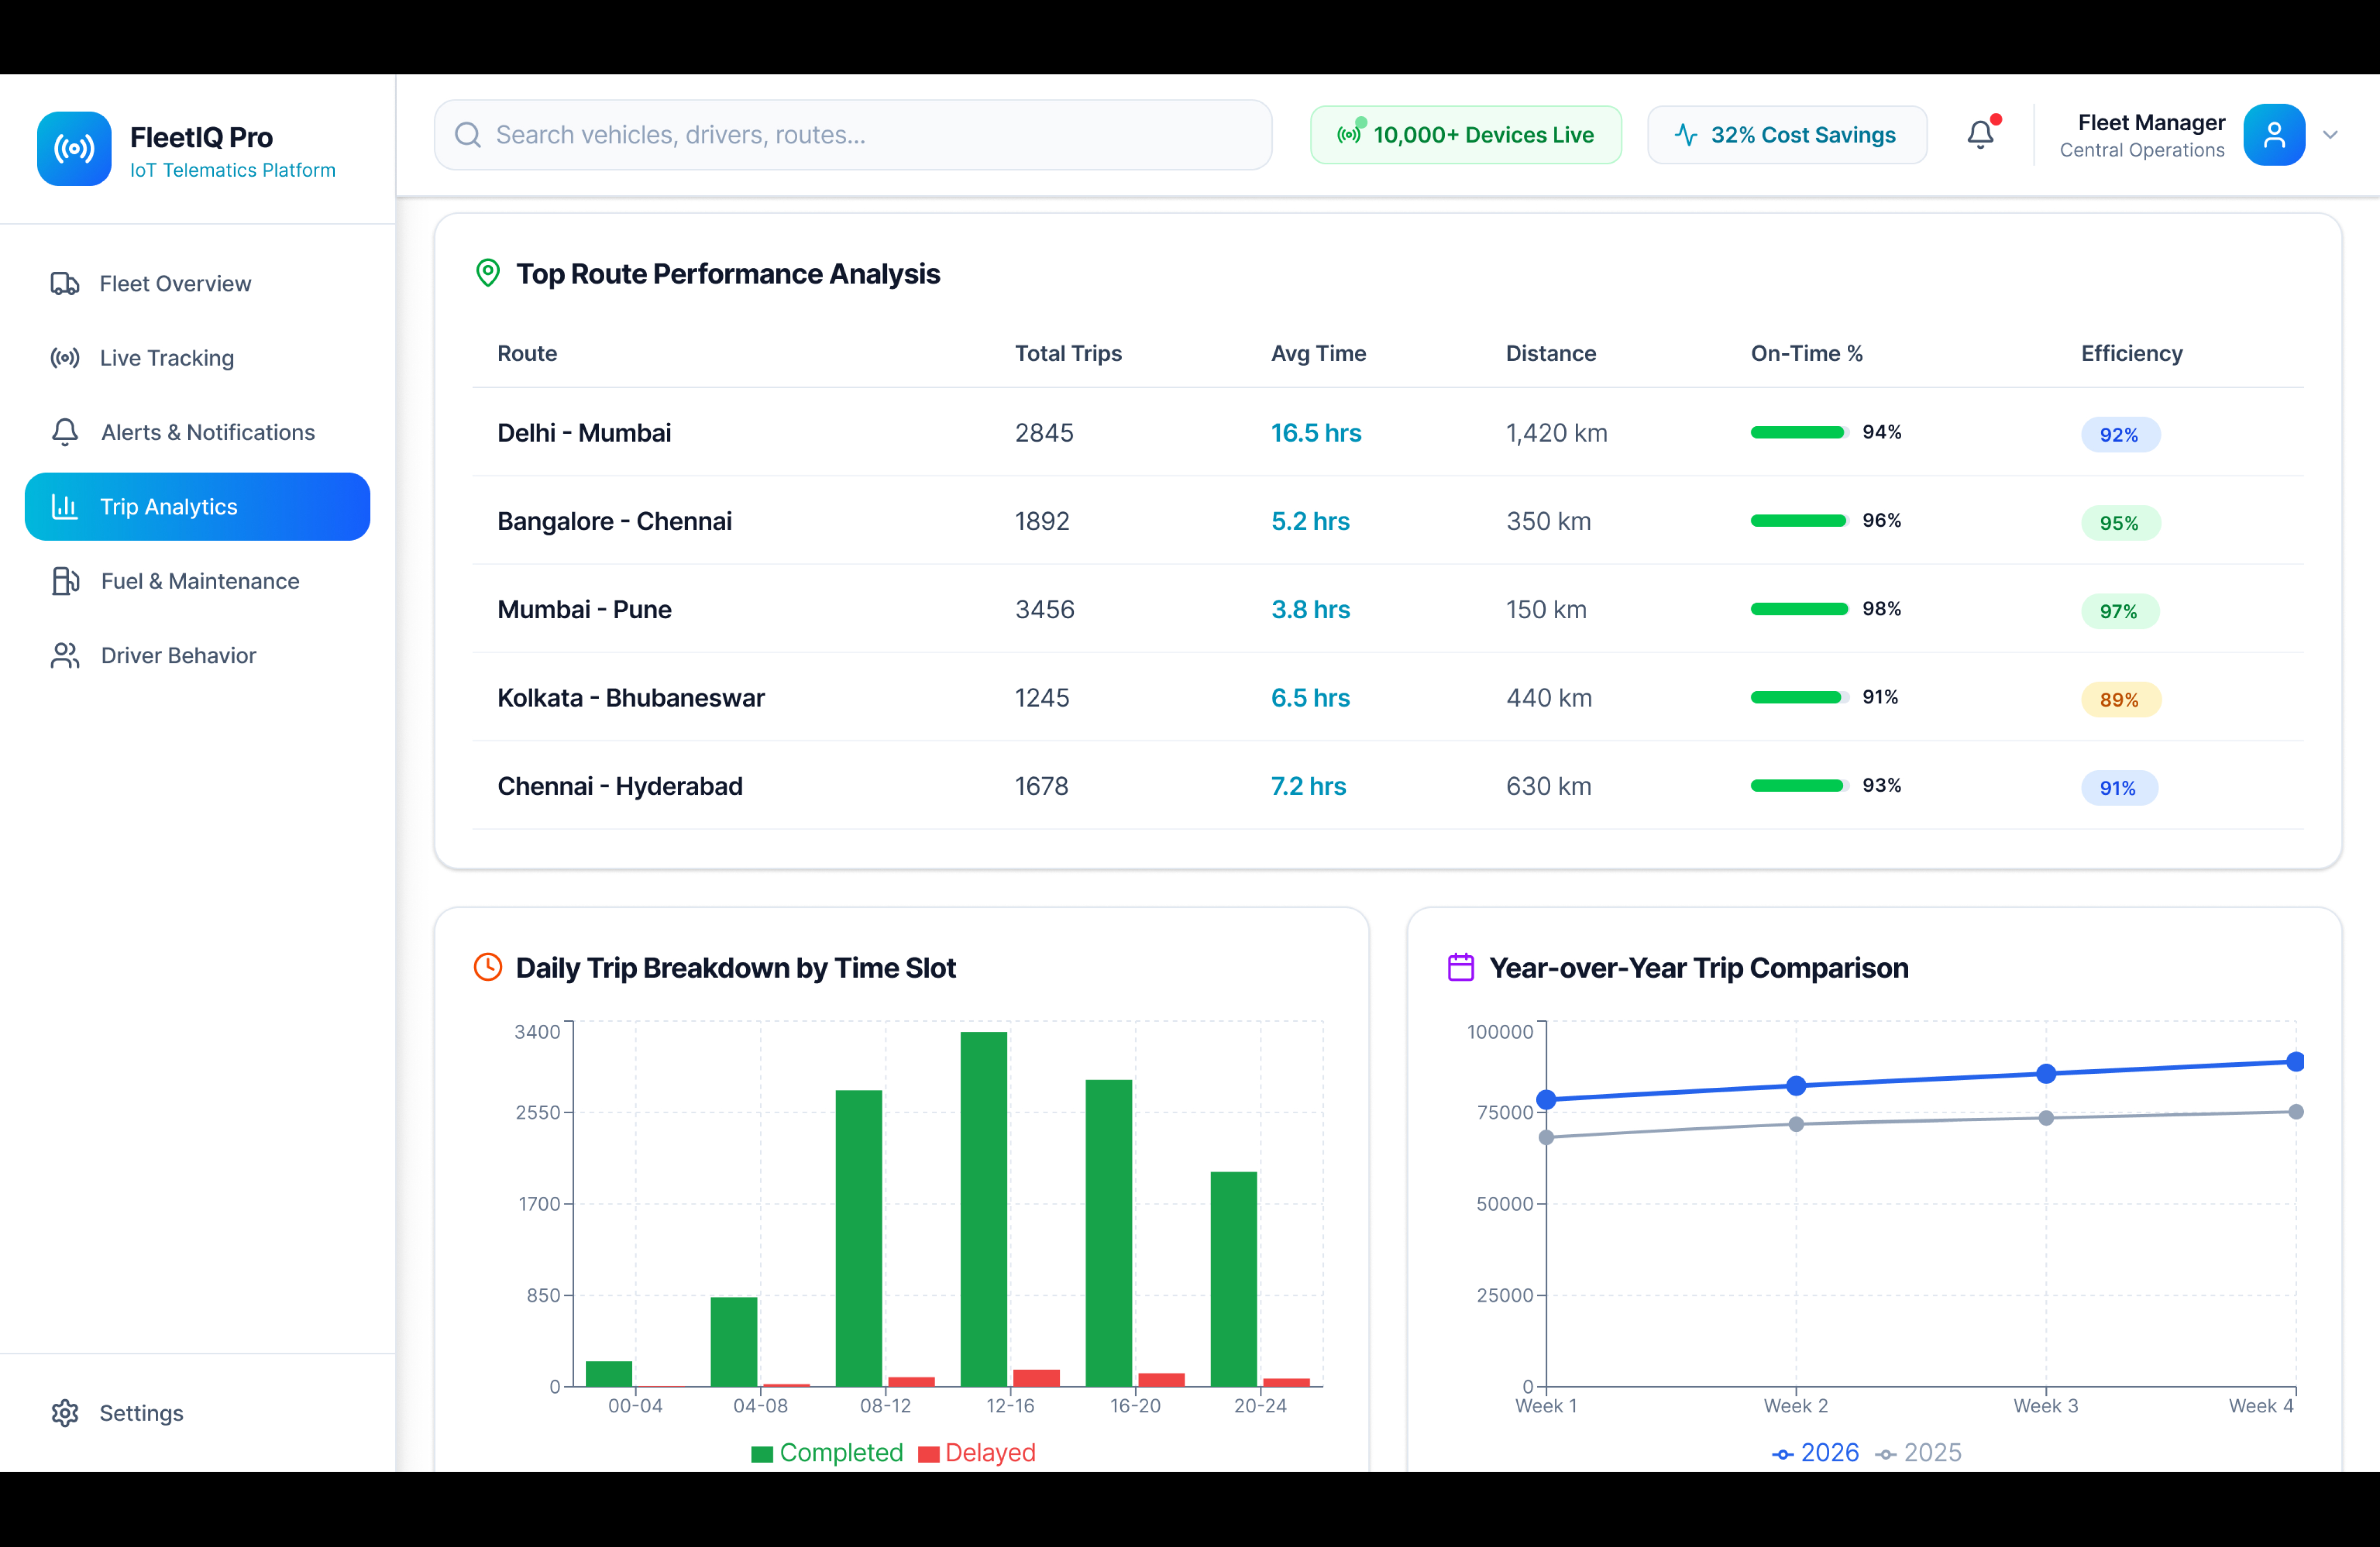Toggle the 2026 series in Year-over-Year chart
This screenshot has height=1547, width=2380.
[x=1817, y=1452]
